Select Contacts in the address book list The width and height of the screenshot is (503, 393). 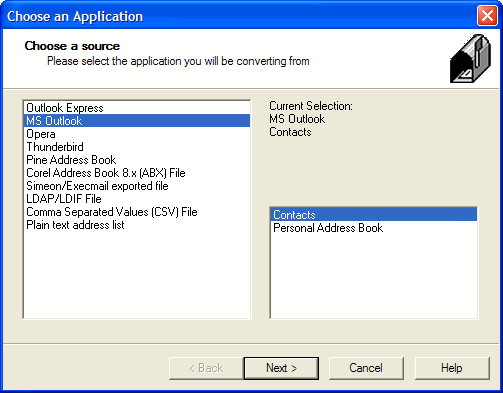click(x=374, y=215)
